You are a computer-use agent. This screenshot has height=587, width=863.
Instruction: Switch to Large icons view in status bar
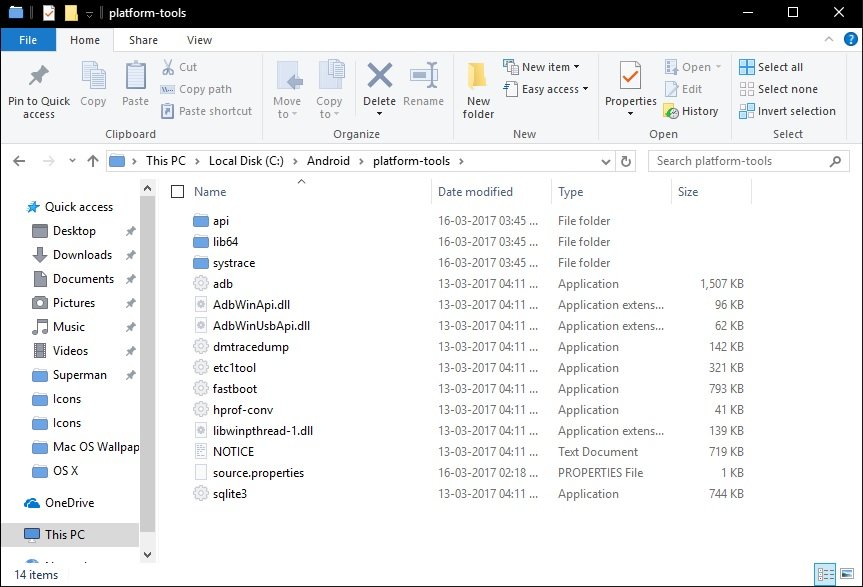click(847, 574)
